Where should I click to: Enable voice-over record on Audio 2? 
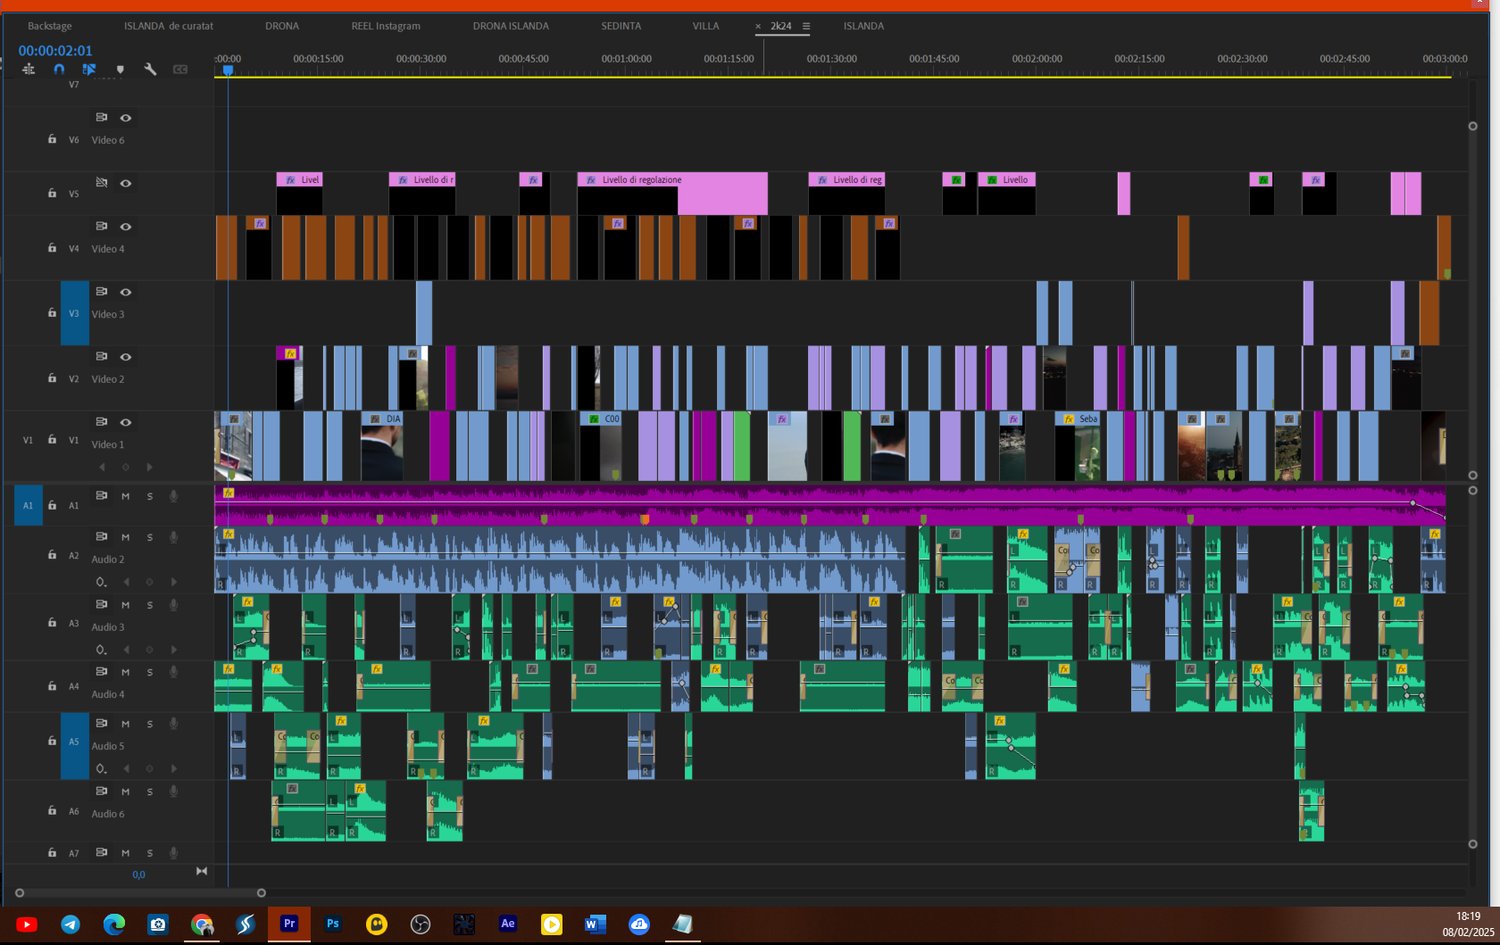coord(173,537)
